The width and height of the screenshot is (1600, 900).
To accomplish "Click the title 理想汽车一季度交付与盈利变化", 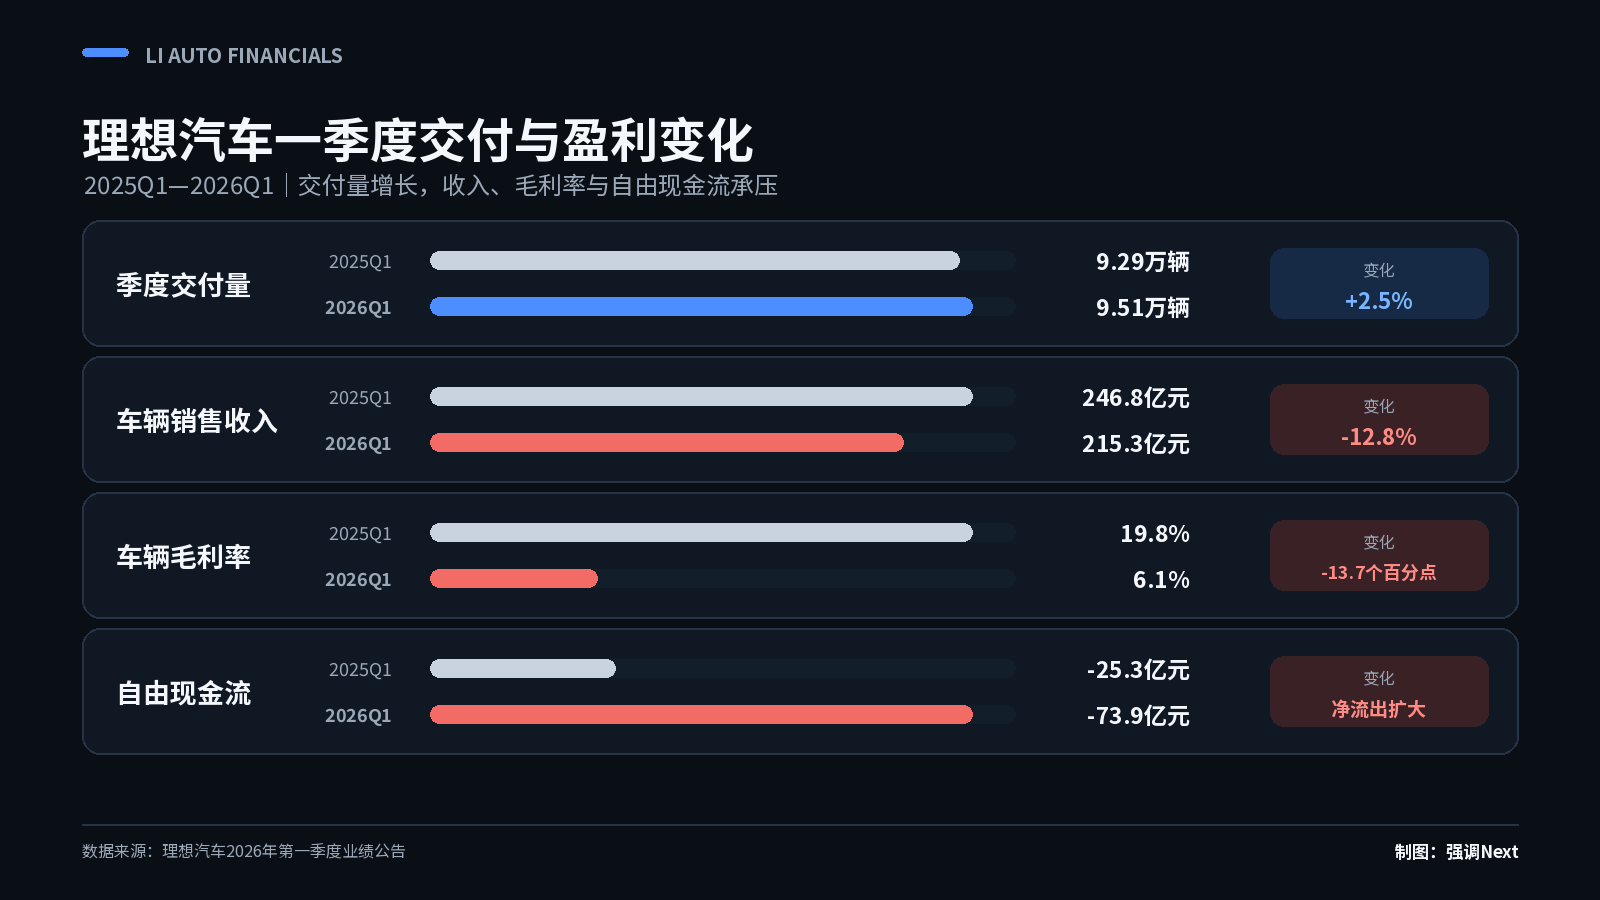I will (x=418, y=141).
